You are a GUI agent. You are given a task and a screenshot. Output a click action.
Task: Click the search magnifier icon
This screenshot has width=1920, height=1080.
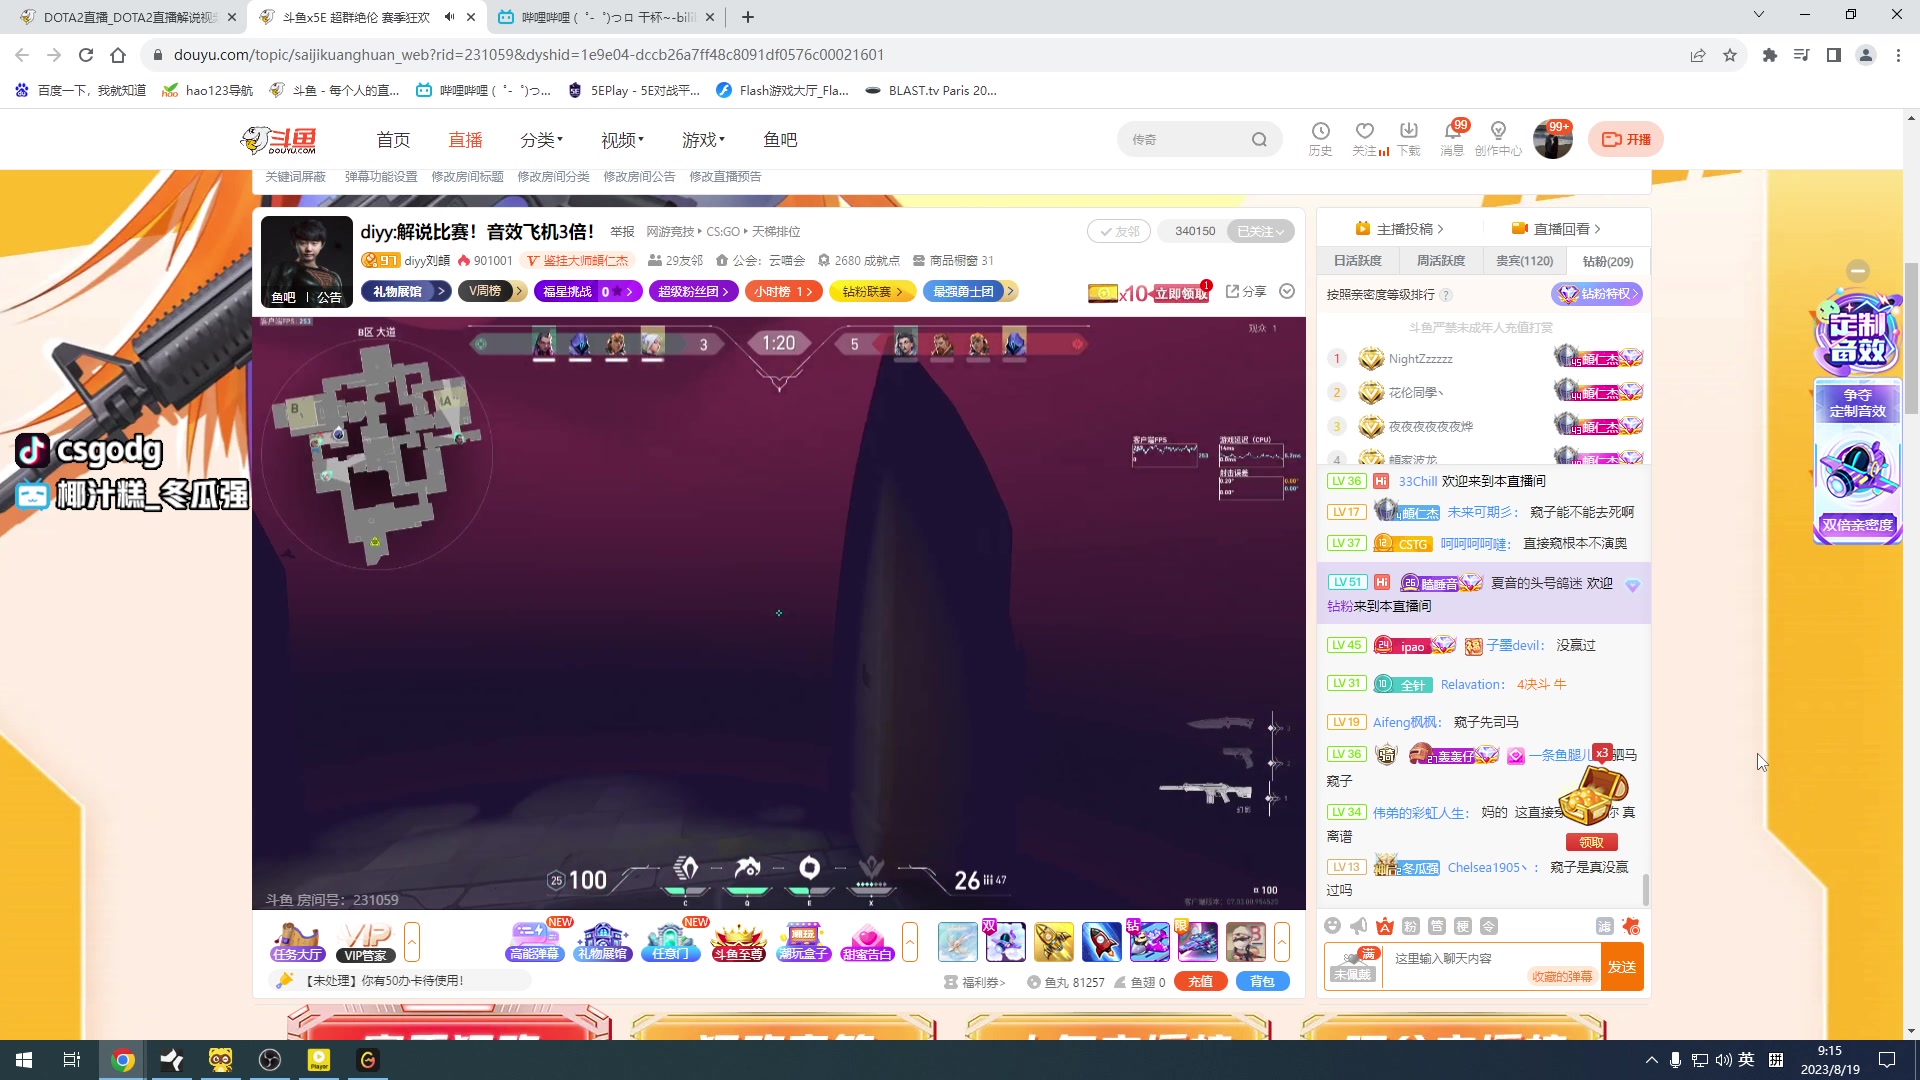pos(1259,140)
